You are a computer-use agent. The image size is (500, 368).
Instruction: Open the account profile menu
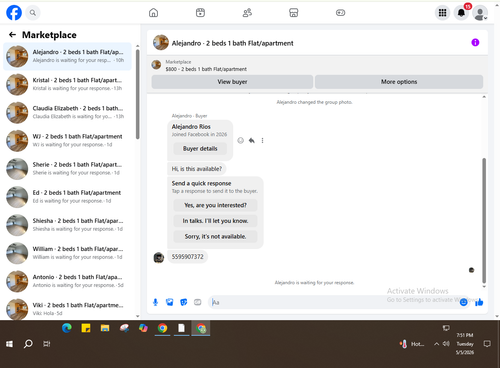tap(480, 13)
